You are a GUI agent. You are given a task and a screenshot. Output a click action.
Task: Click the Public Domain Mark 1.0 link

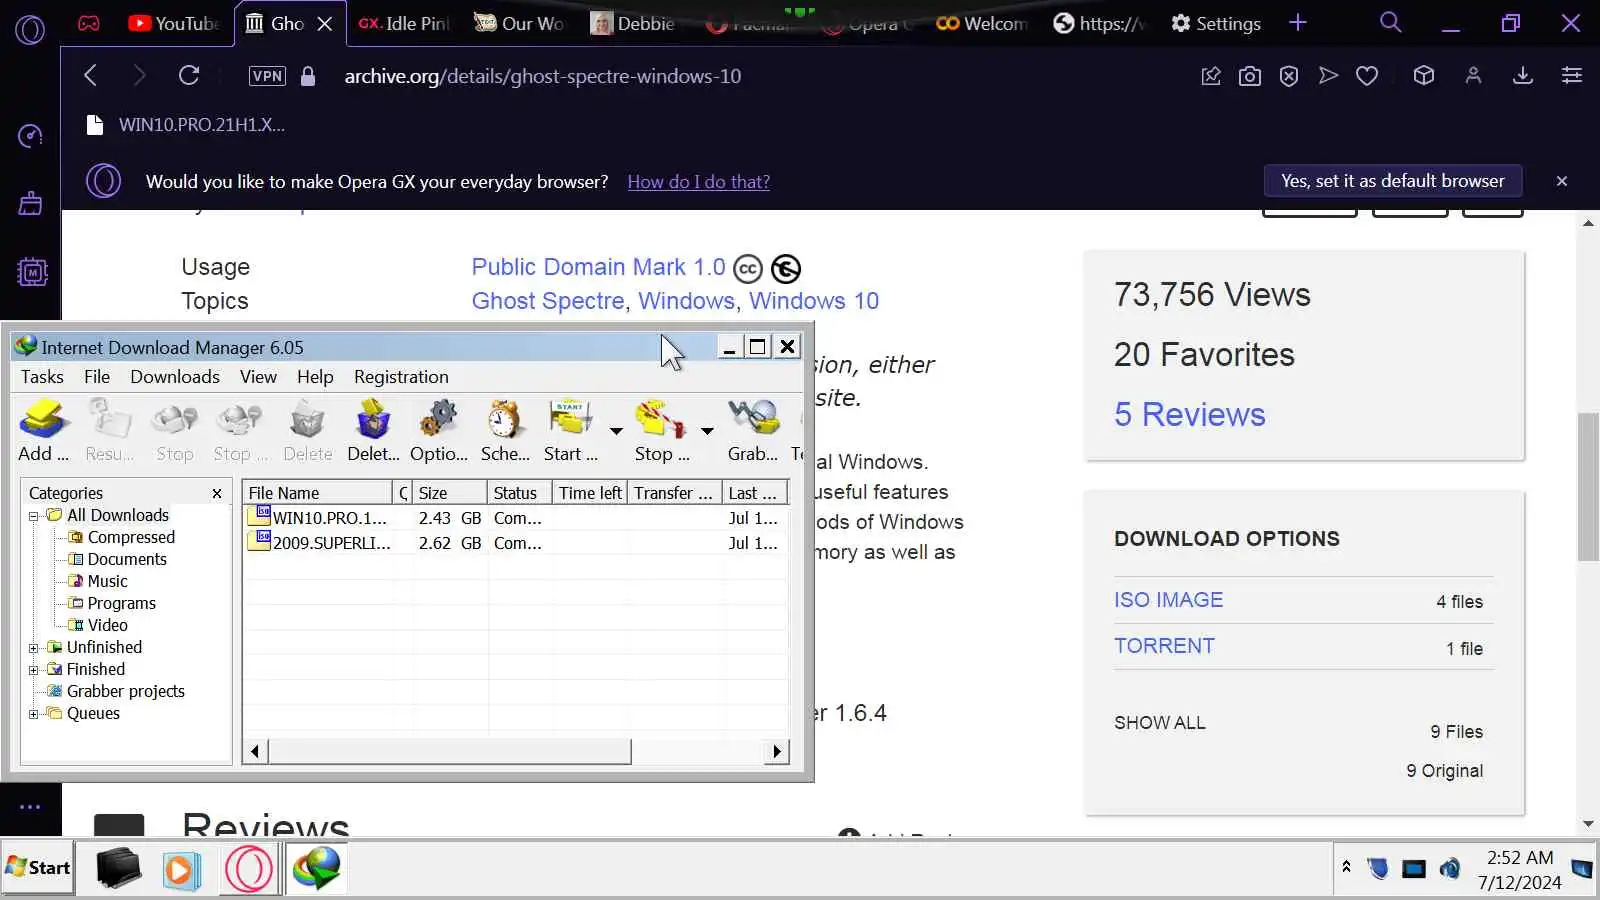coord(598,267)
